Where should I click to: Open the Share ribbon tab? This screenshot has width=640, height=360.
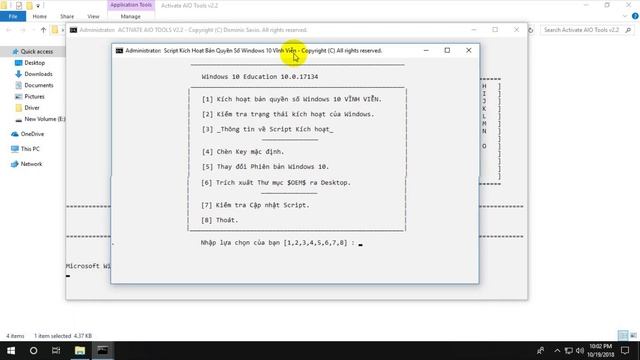click(x=67, y=16)
